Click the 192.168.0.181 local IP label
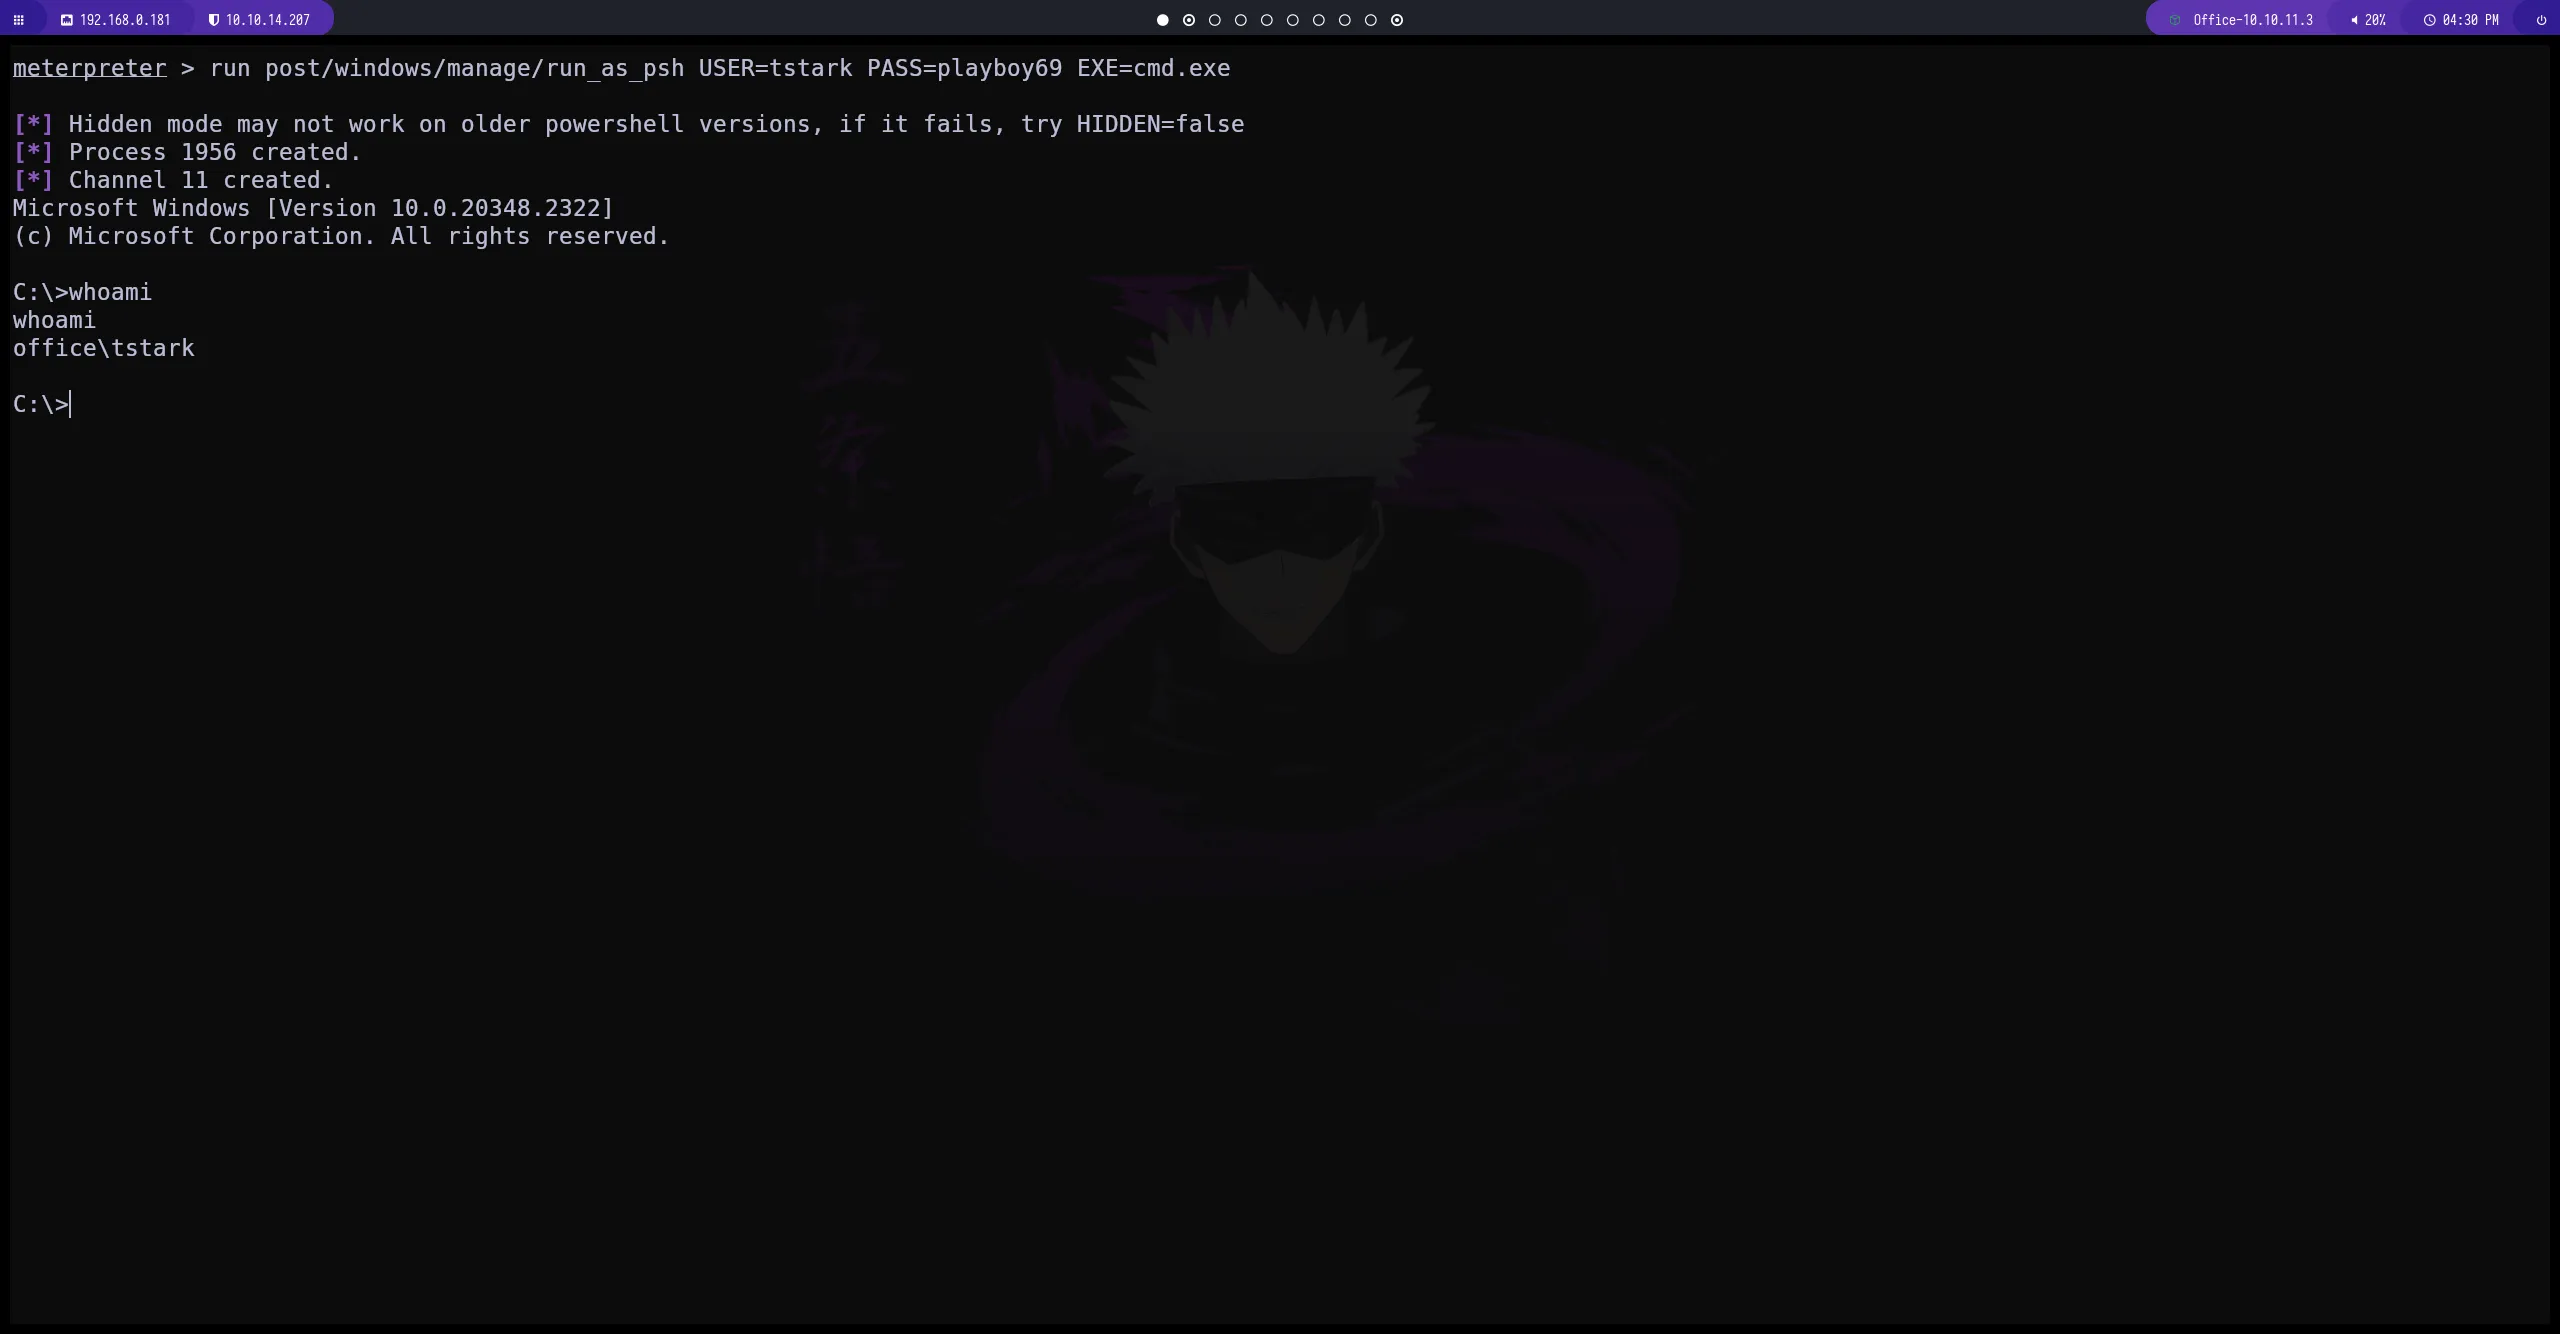This screenshot has height=1334, width=2560. coord(125,20)
